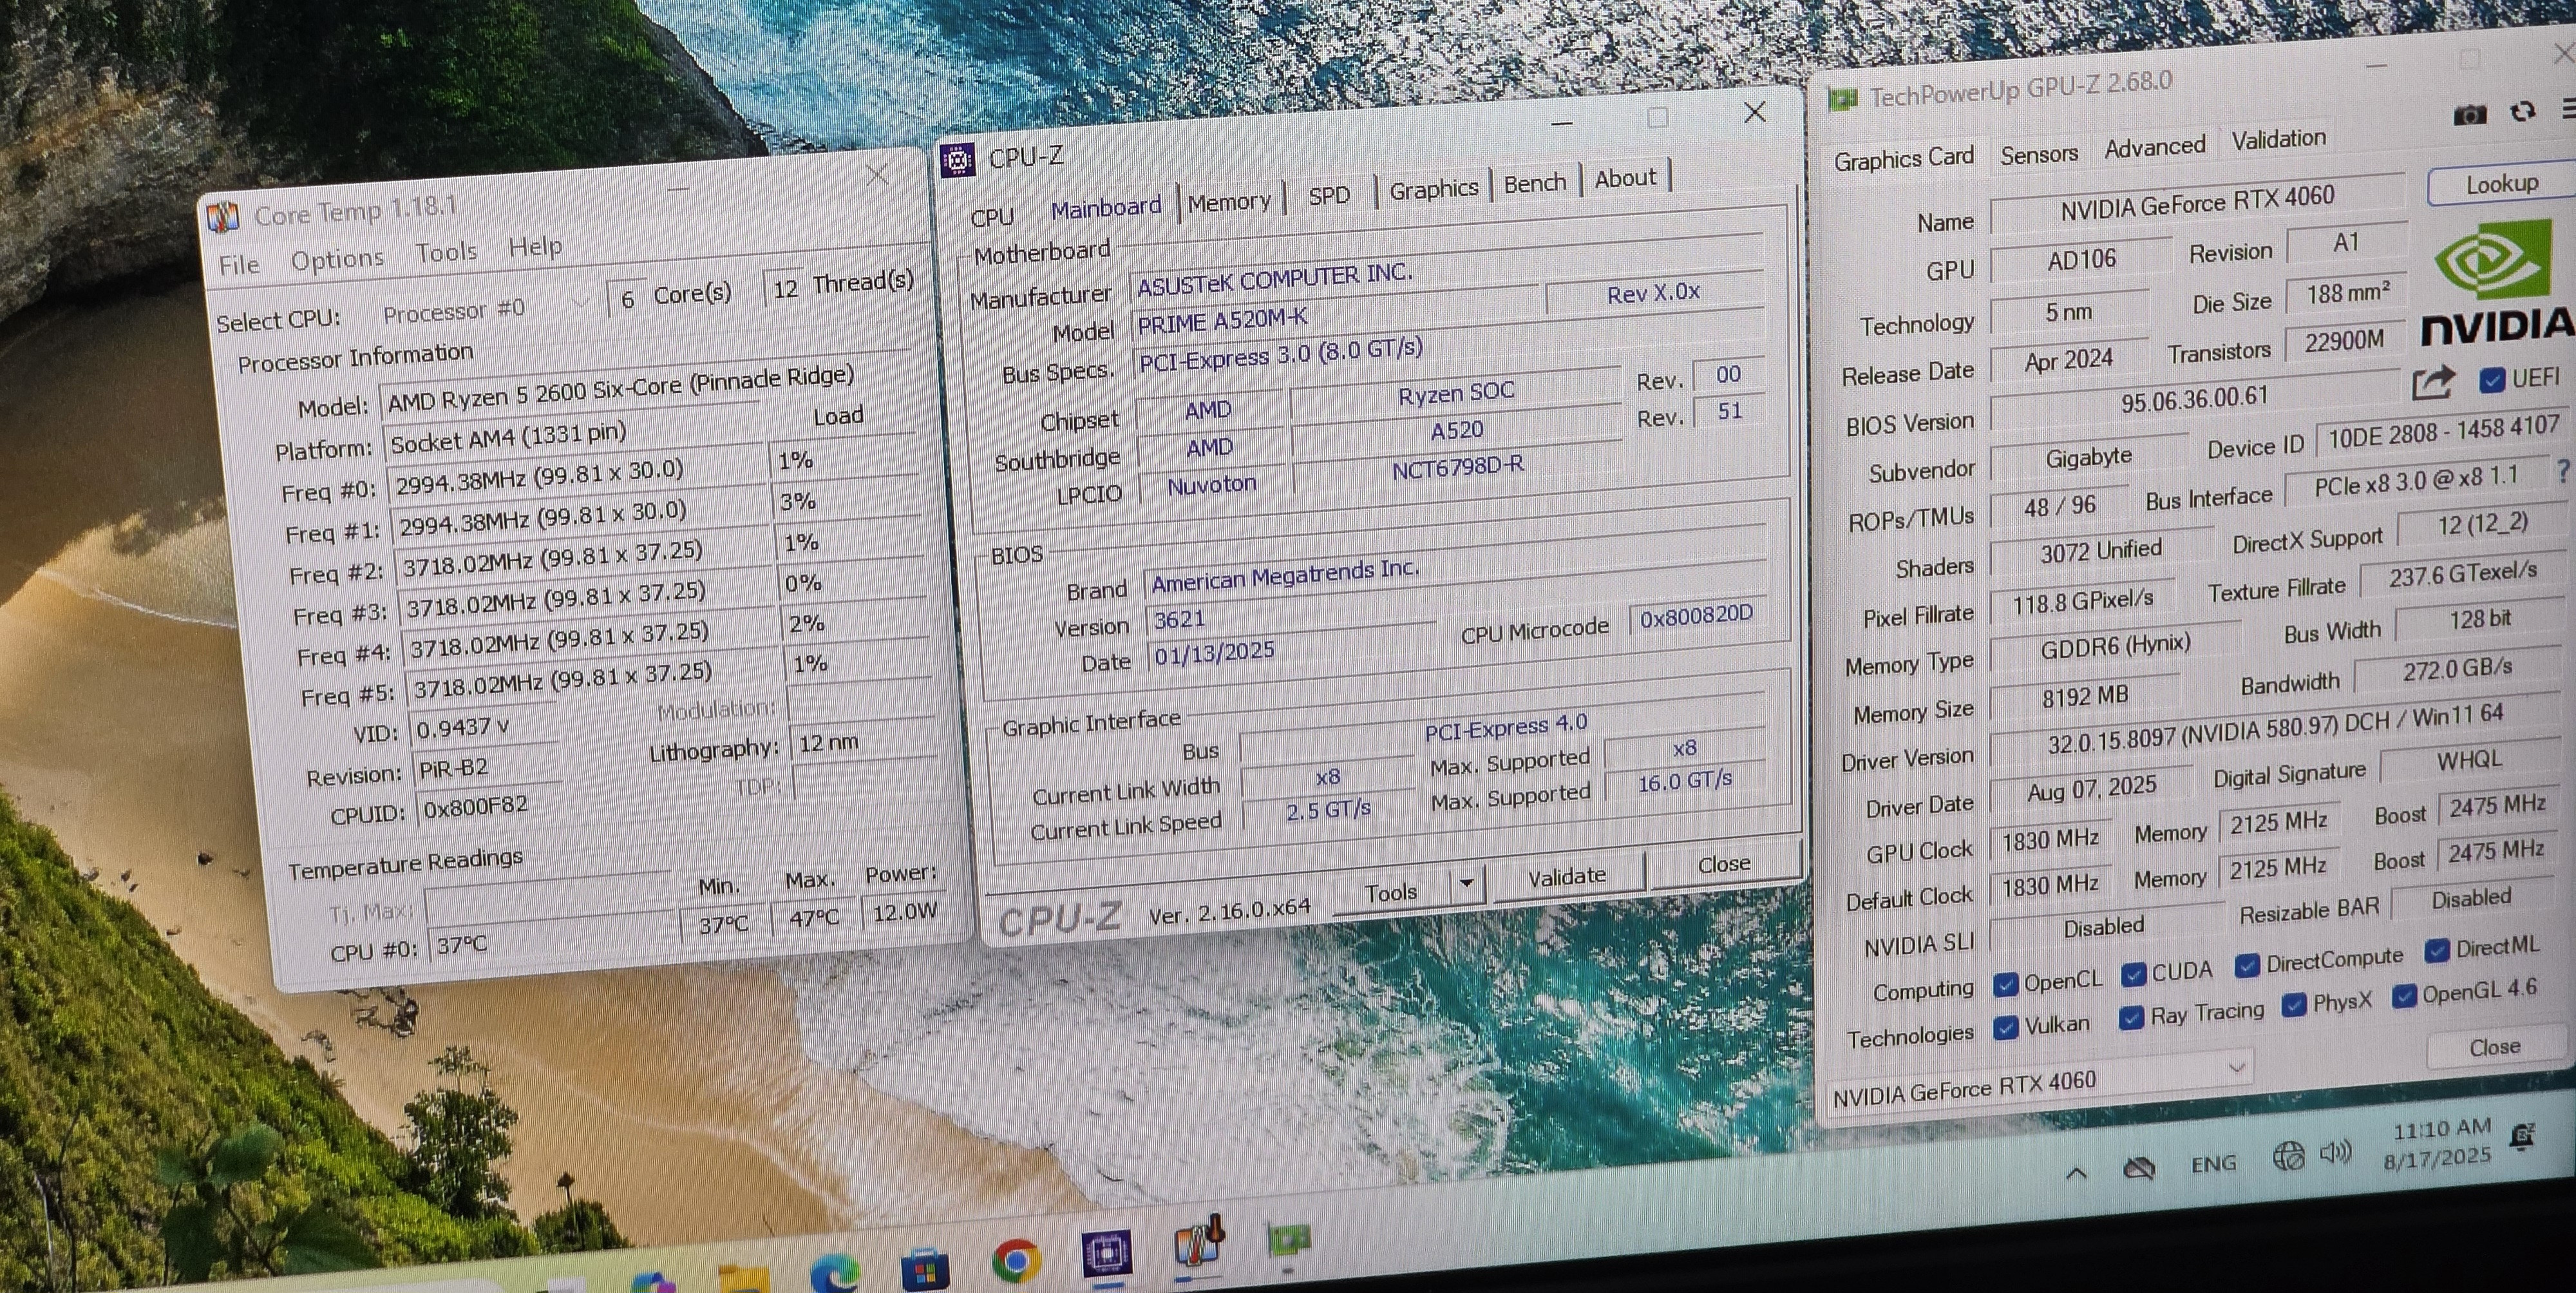Click the Tools button in CPU-Z
2576x1293 pixels.
(x=1391, y=892)
